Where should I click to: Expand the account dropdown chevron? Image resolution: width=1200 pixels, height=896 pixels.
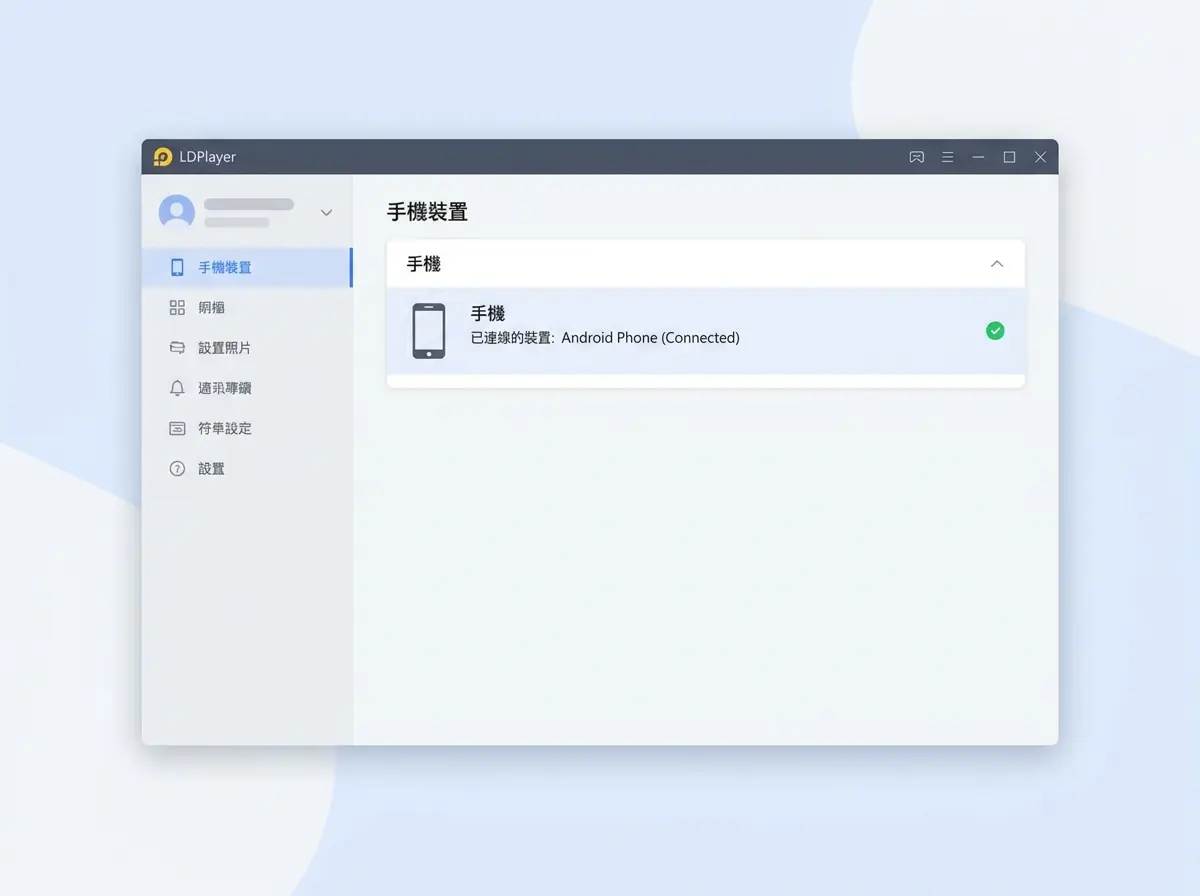[x=326, y=213]
